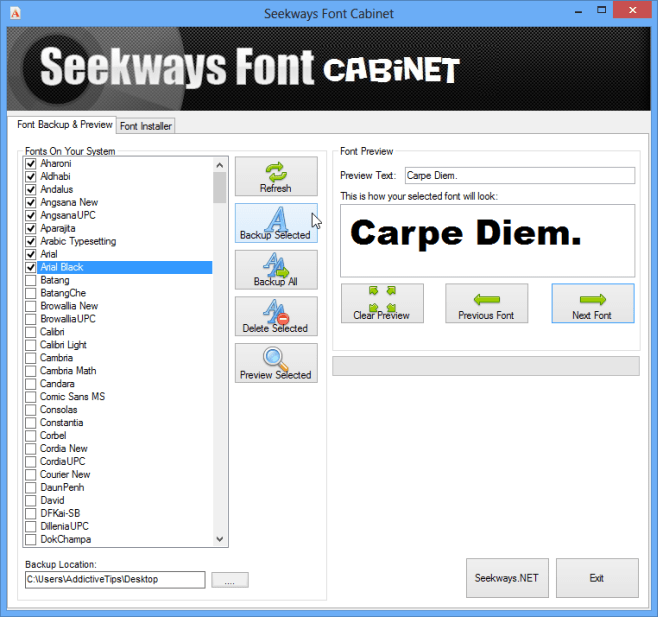Image resolution: width=658 pixels, height=617 pixels.
Task: Check the Batang font checkbox
Action: click(31, 280)
